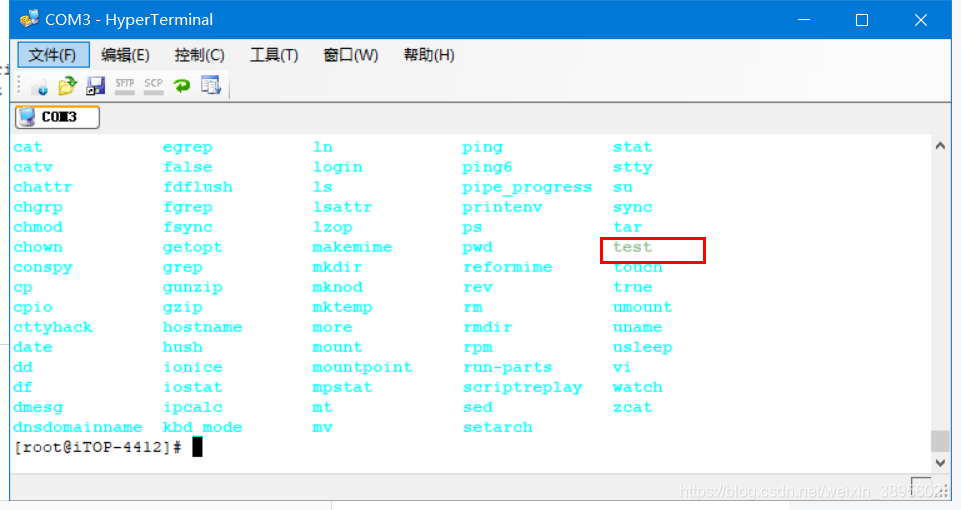Open the 帮助(H) menu
The image size is (961, 510).
[x=429, y=55]
